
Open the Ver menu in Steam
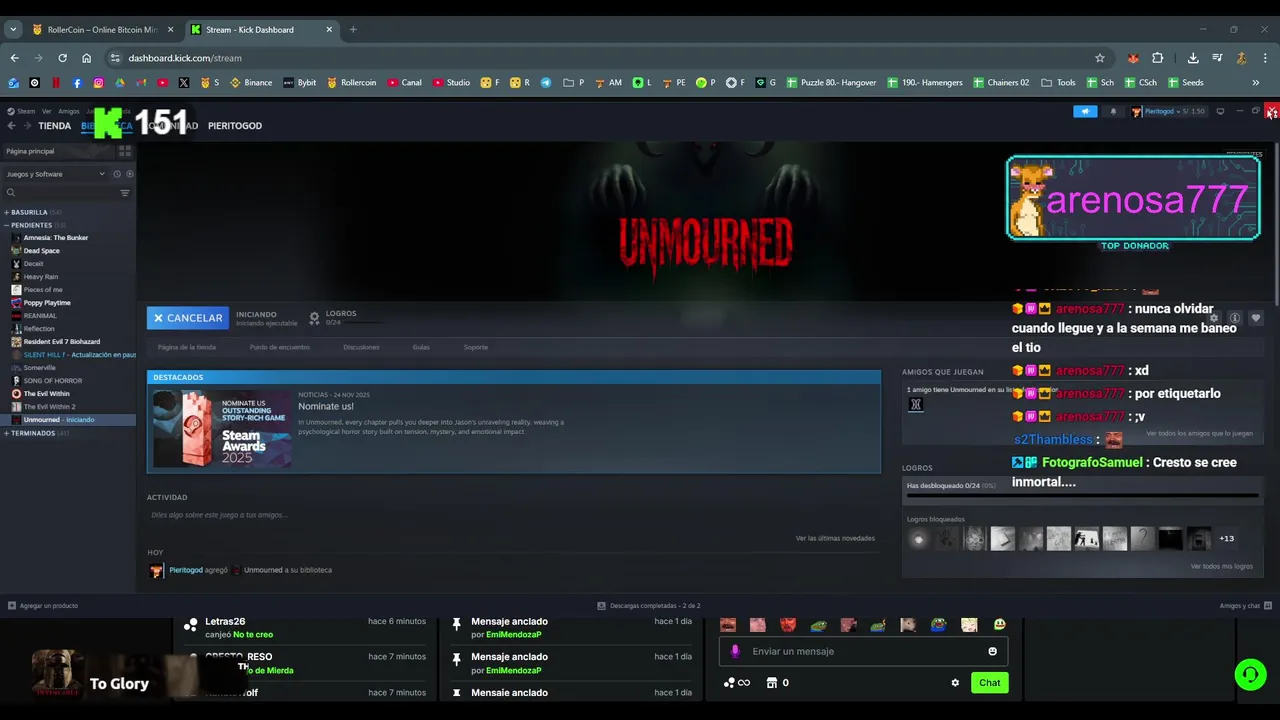tap(46, 111)
